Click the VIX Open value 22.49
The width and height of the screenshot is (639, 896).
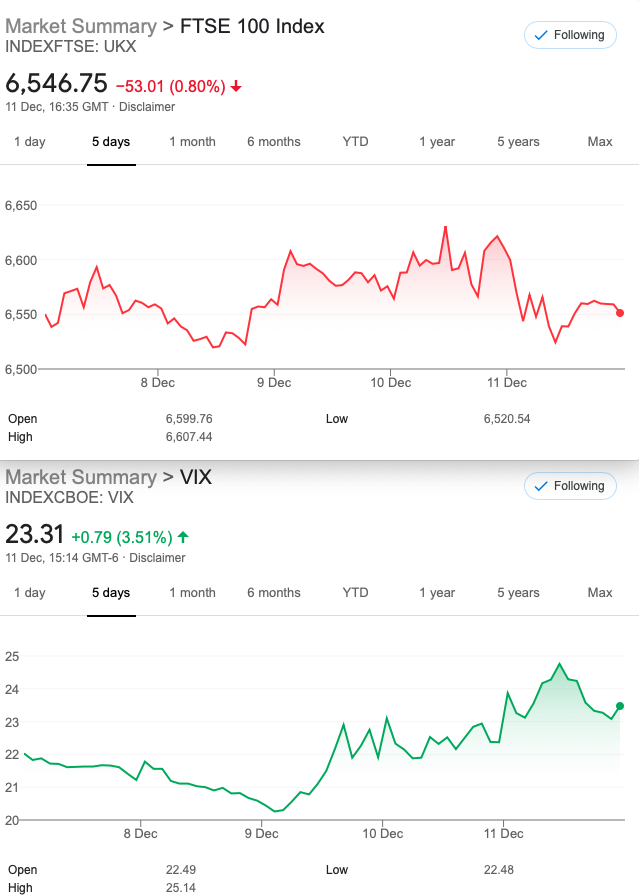[x=181, y=870]
